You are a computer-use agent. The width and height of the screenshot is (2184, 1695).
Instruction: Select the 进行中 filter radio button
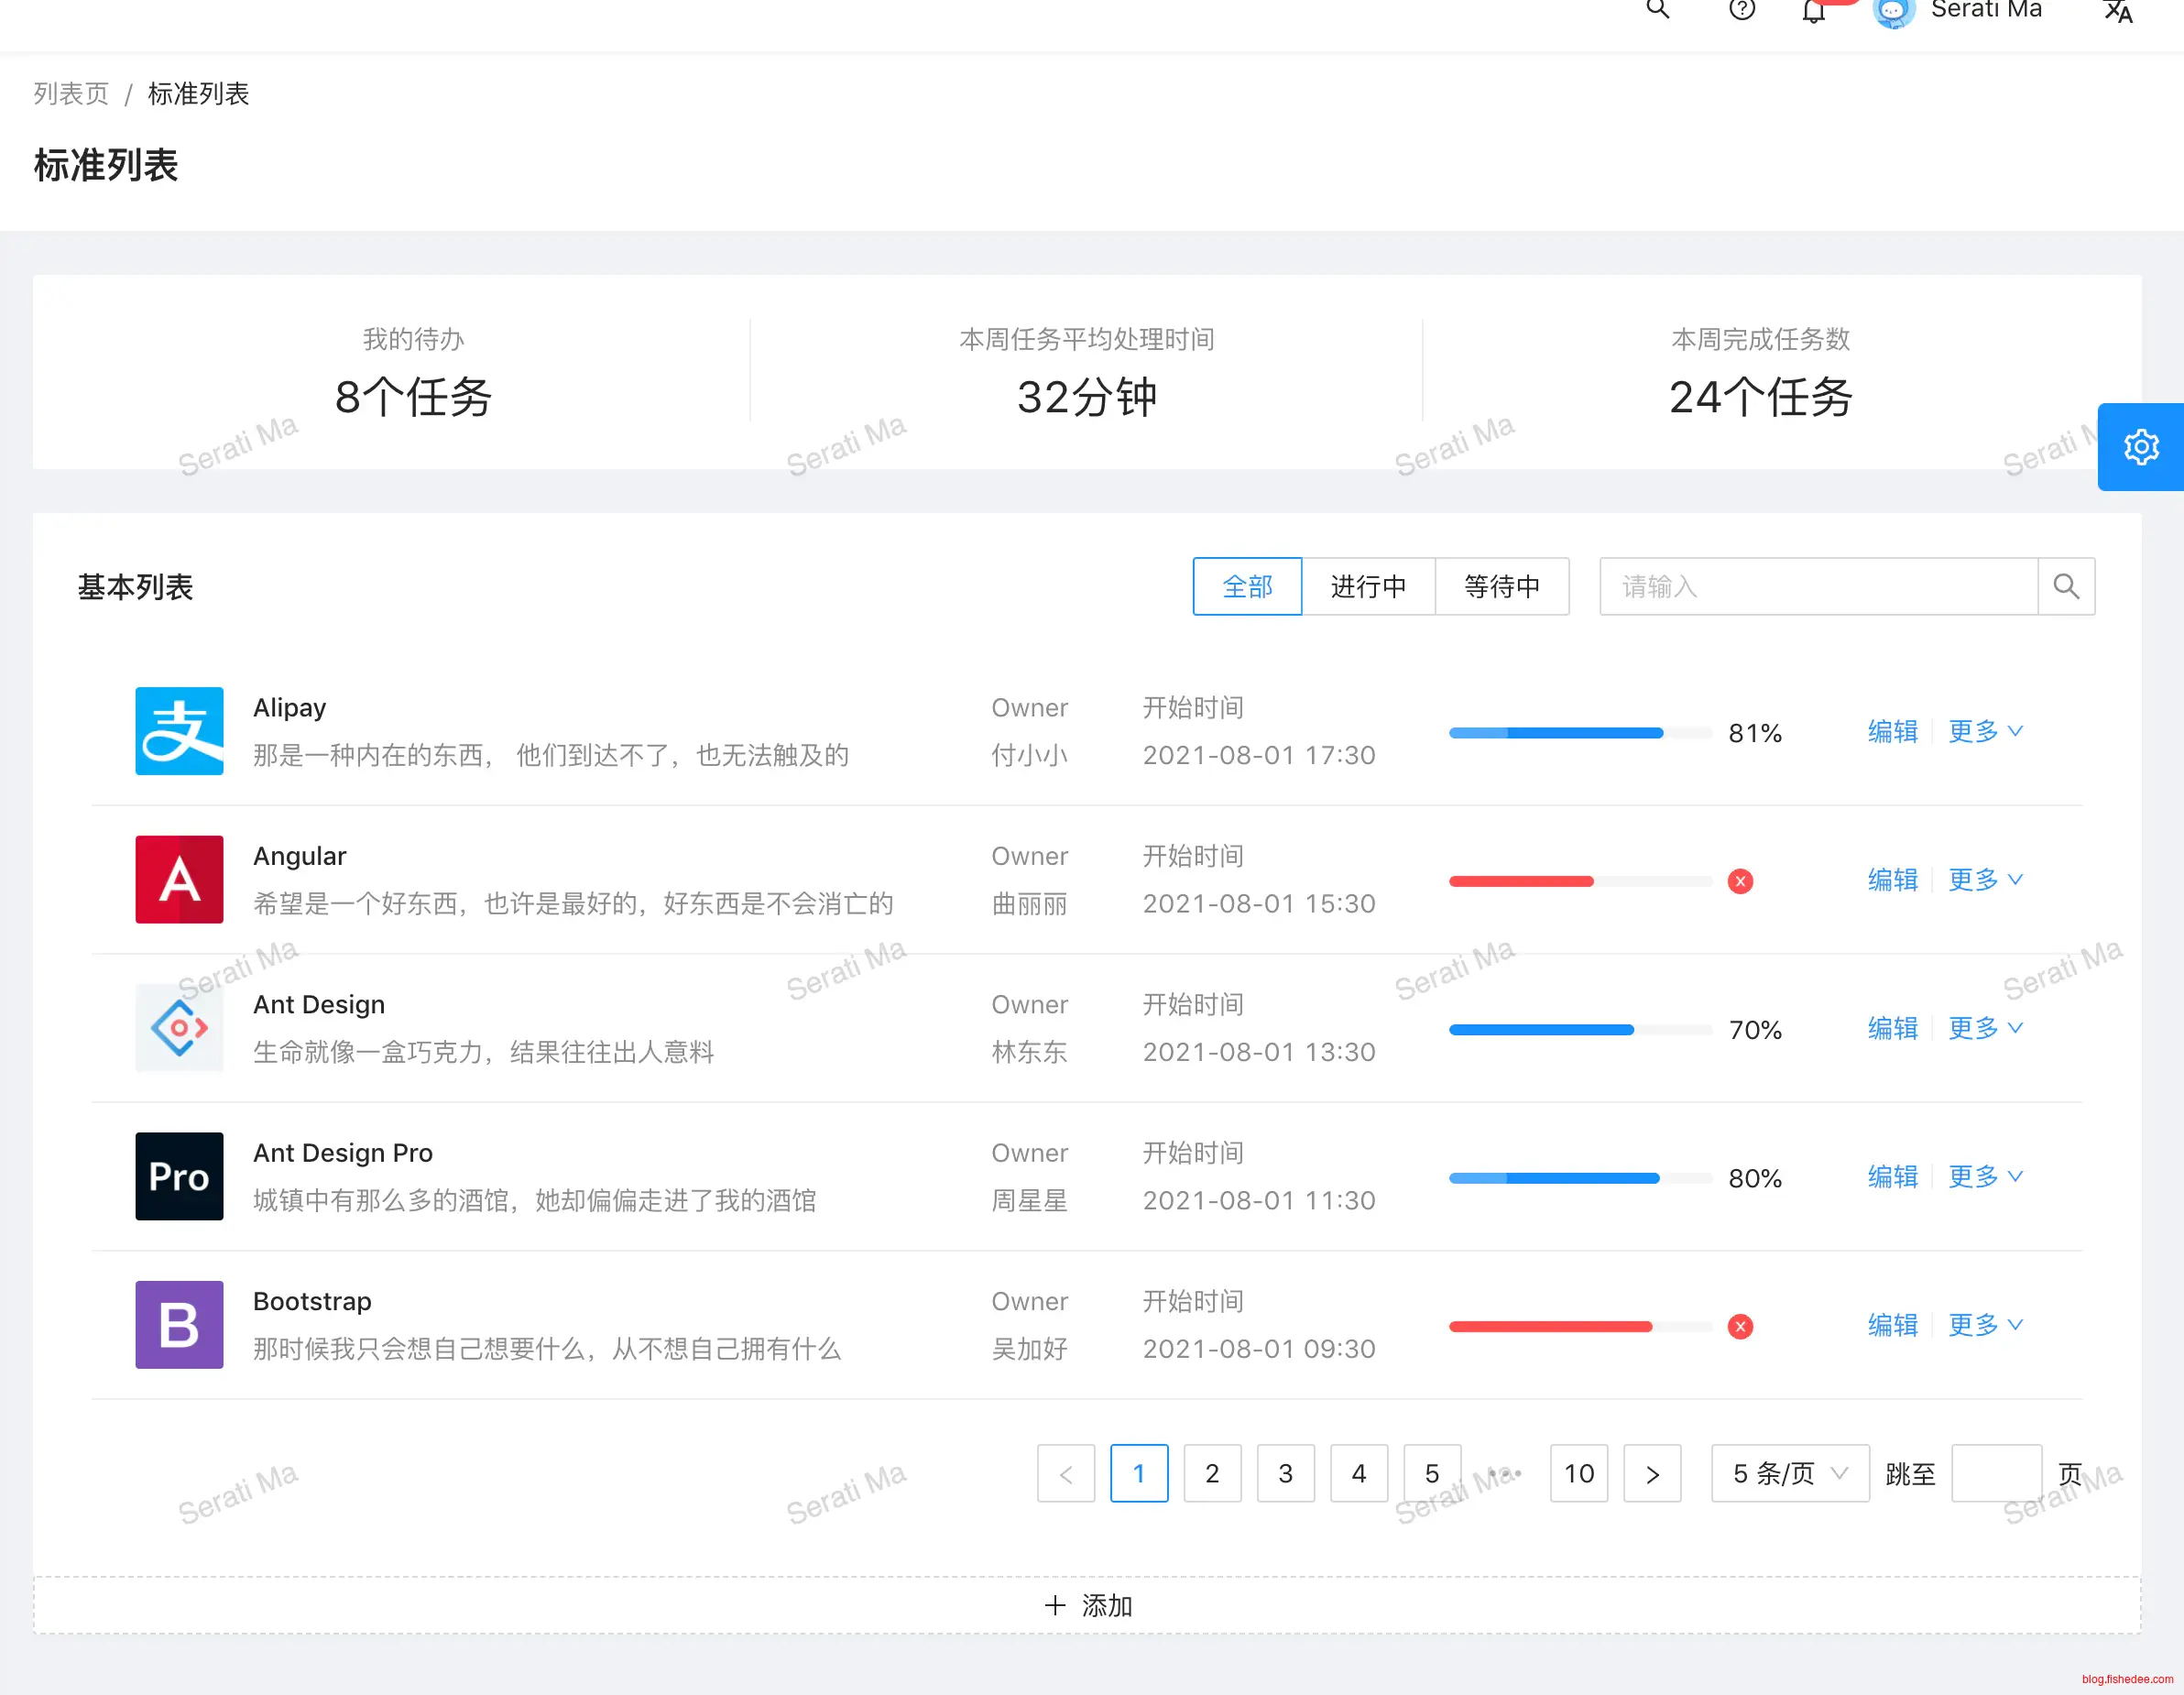1367,587
